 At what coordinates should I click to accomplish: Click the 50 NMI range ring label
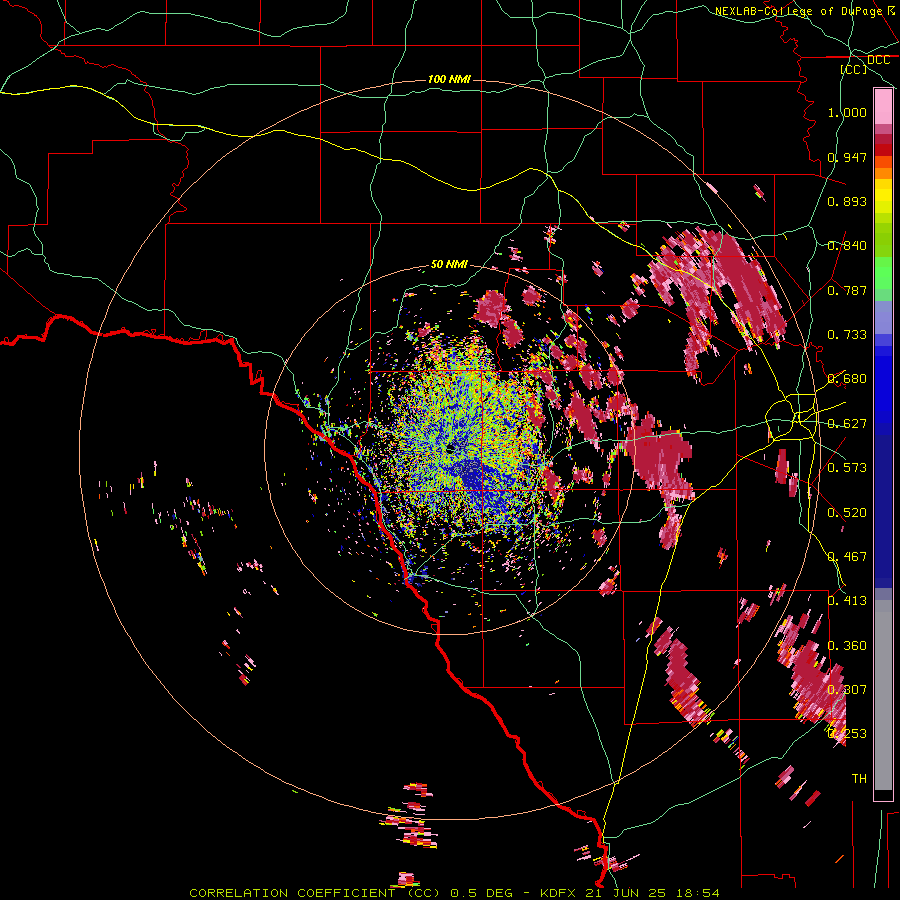[x=449, y=264]
